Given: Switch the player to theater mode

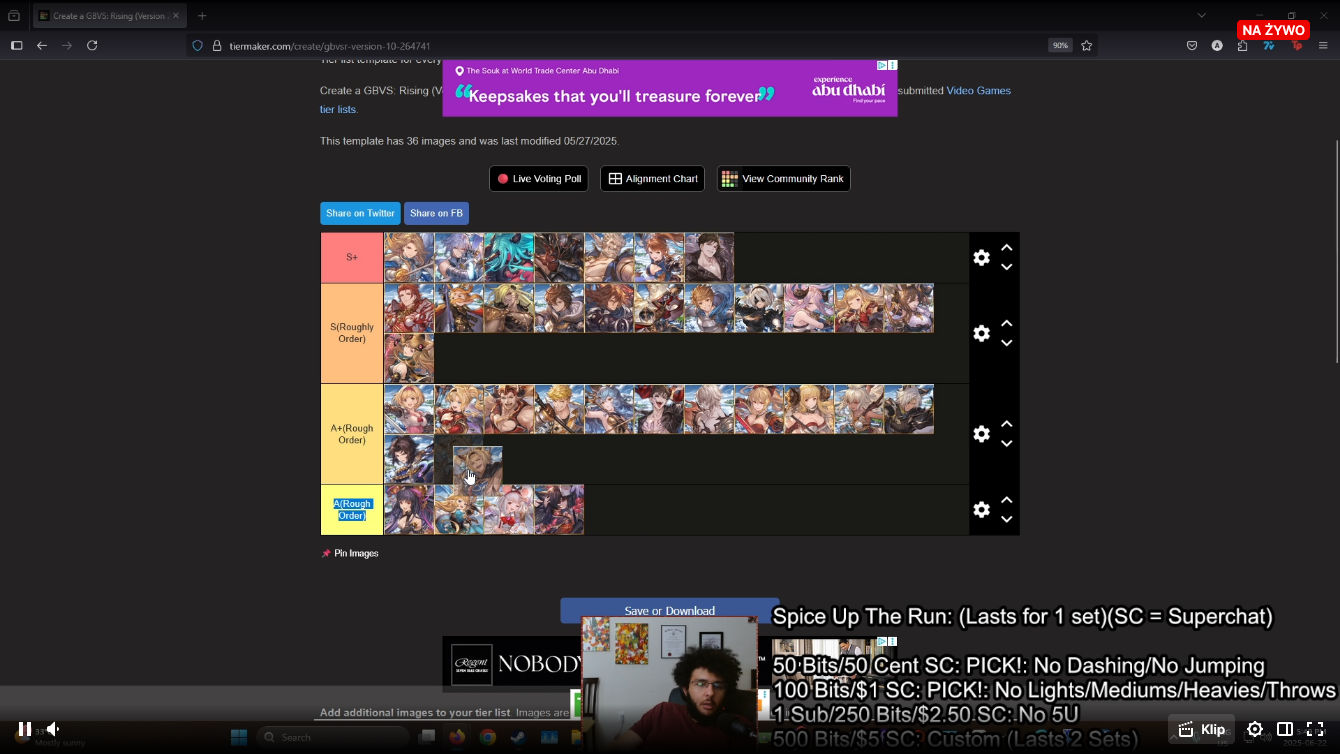Looking at the screenshot, I should [x=1285, y=729].
